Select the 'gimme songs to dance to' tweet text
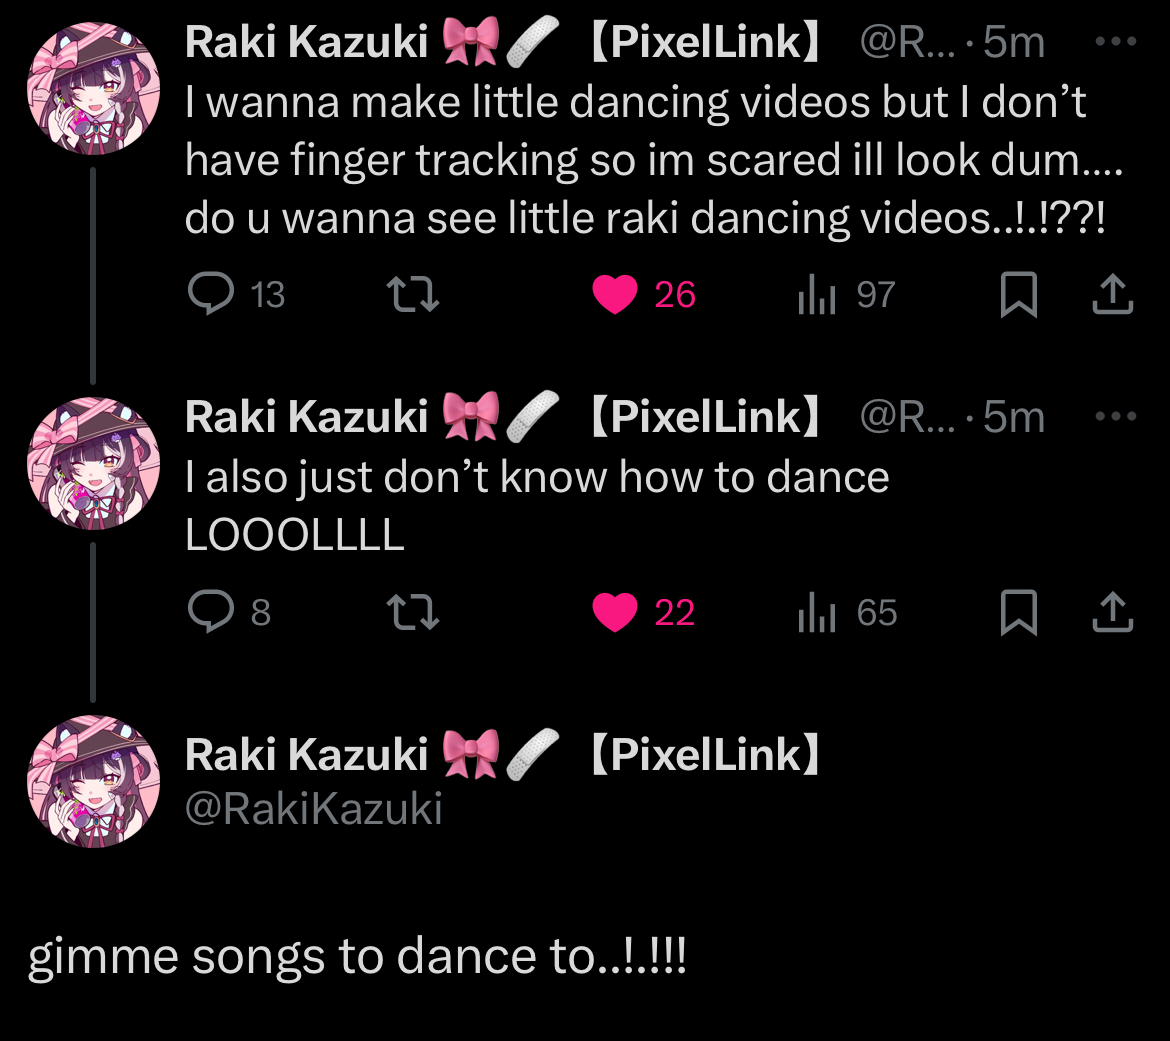The image size is (1170, 1041). tap(357, 957)
